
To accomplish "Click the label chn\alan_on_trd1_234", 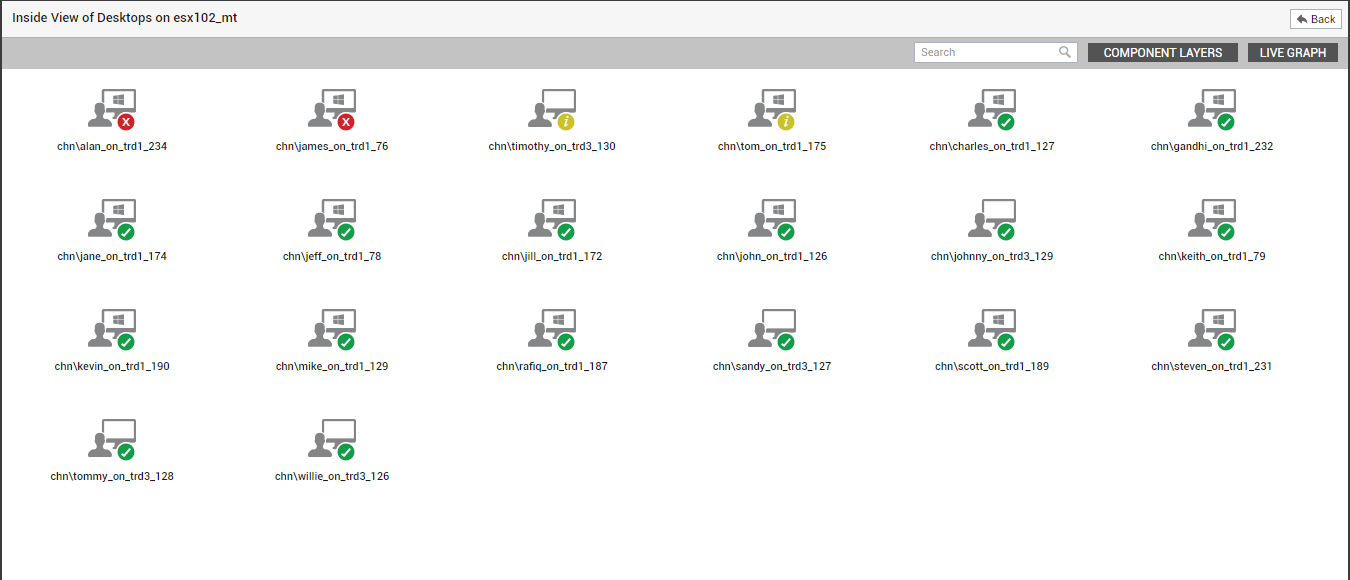I will coord(112,146).
